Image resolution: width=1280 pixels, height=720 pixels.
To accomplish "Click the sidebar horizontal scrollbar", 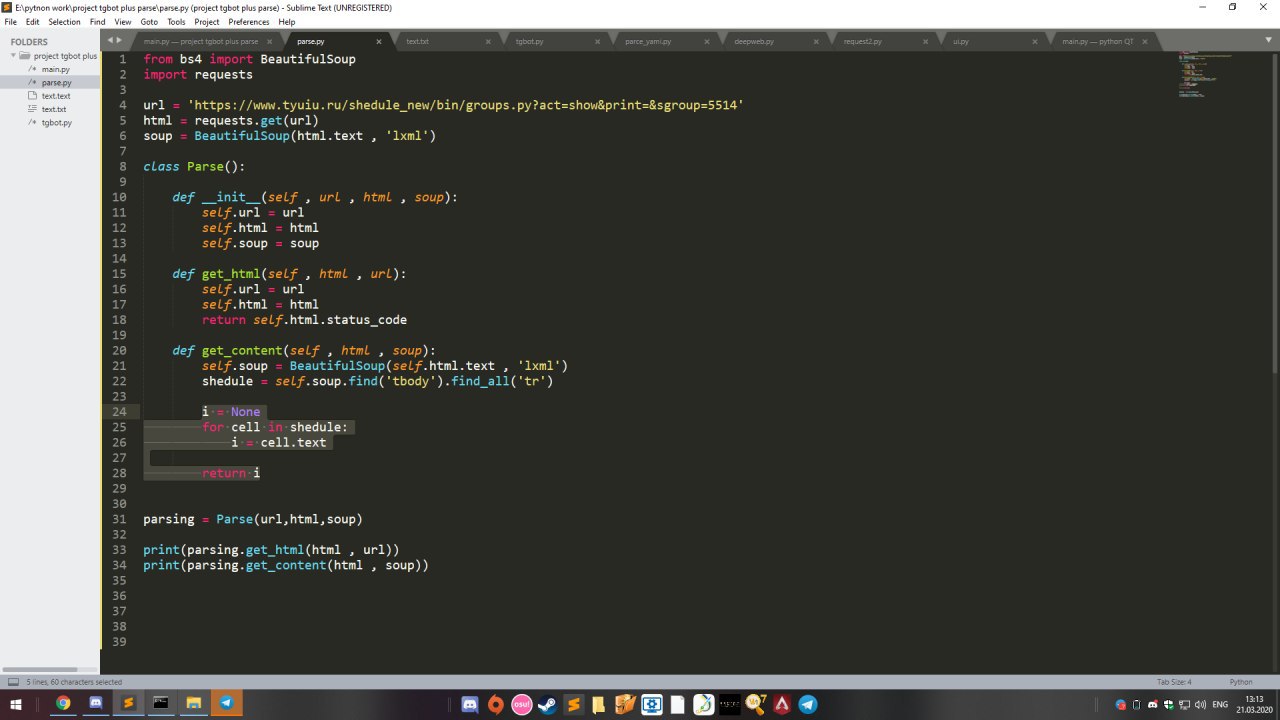I will point(40,669).
